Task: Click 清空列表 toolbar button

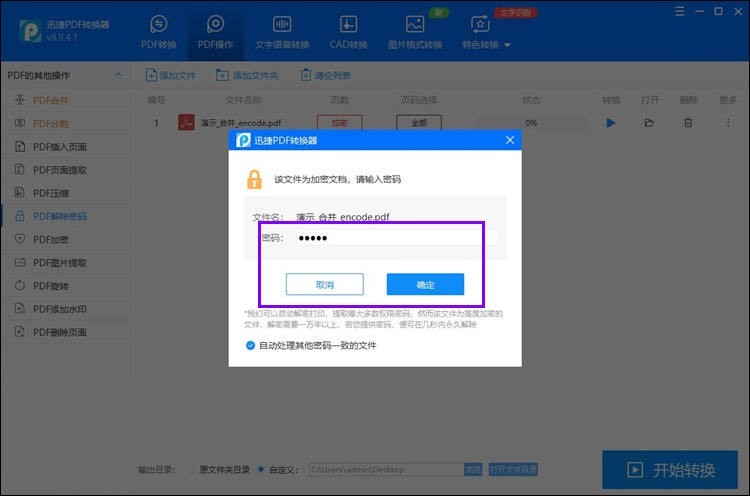Action: (325, 75)
